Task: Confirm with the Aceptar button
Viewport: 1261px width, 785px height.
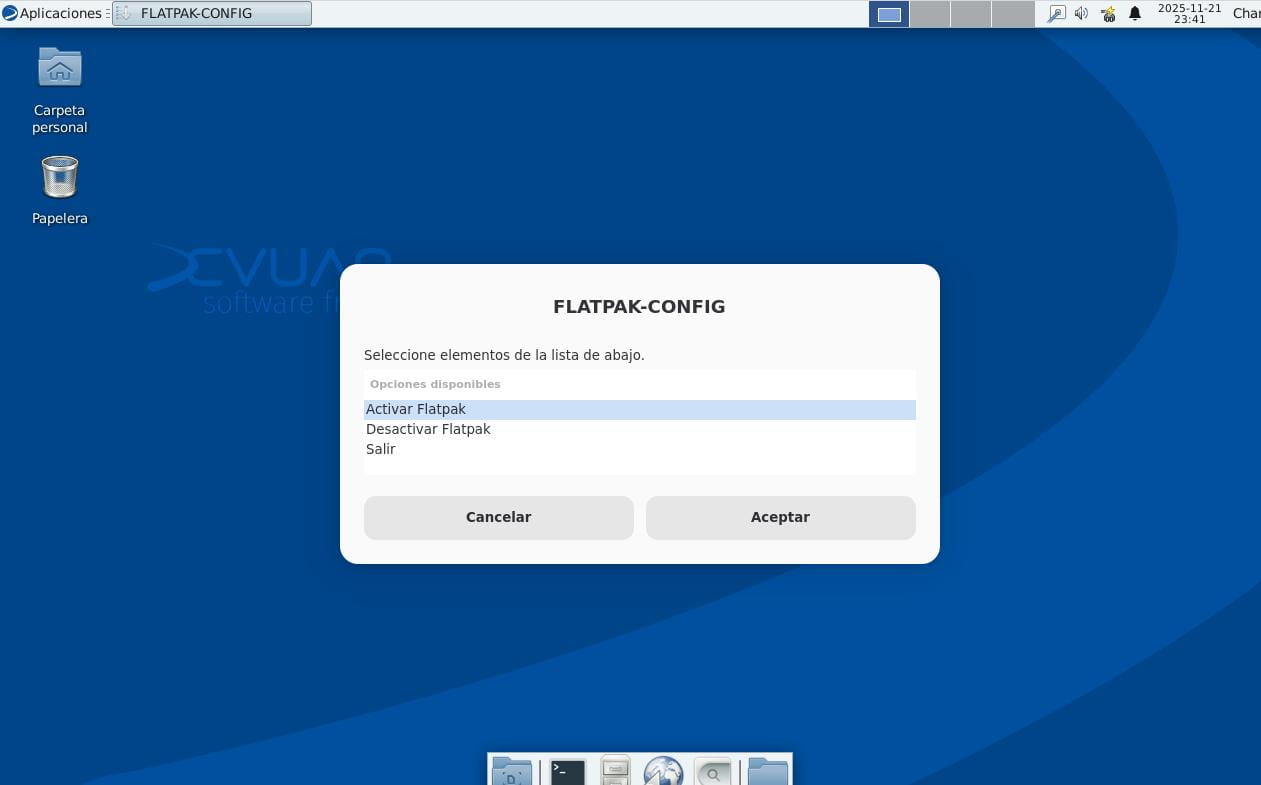Action: pyautogui.click(x=780, y=517)
